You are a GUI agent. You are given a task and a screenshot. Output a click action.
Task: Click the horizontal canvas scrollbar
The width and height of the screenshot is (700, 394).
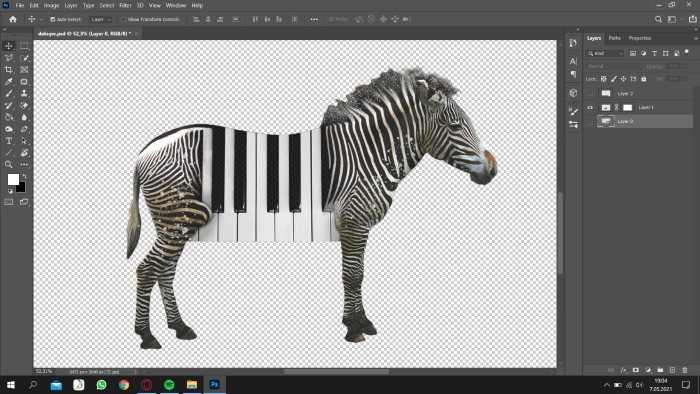337,371
